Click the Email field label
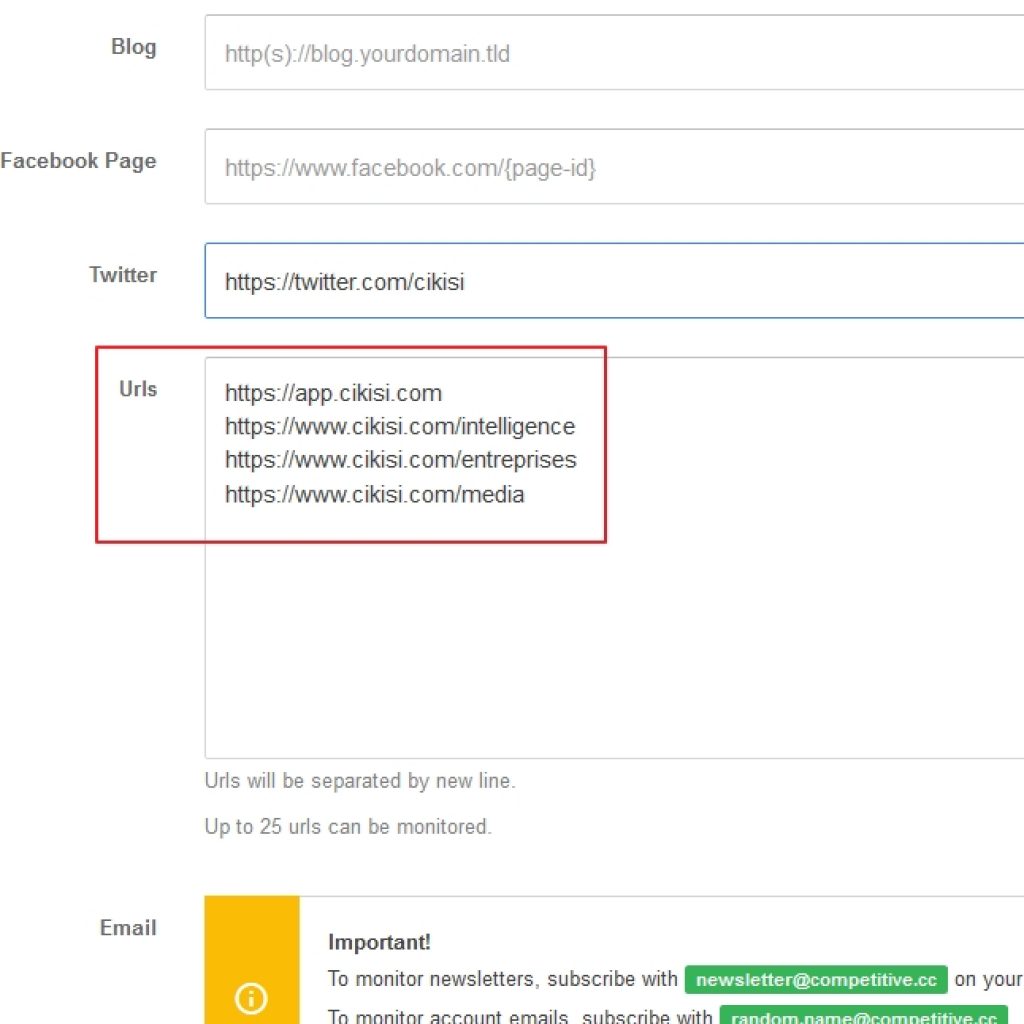The width and height of the screenshot is (1024, 1024). coord(128,927)
